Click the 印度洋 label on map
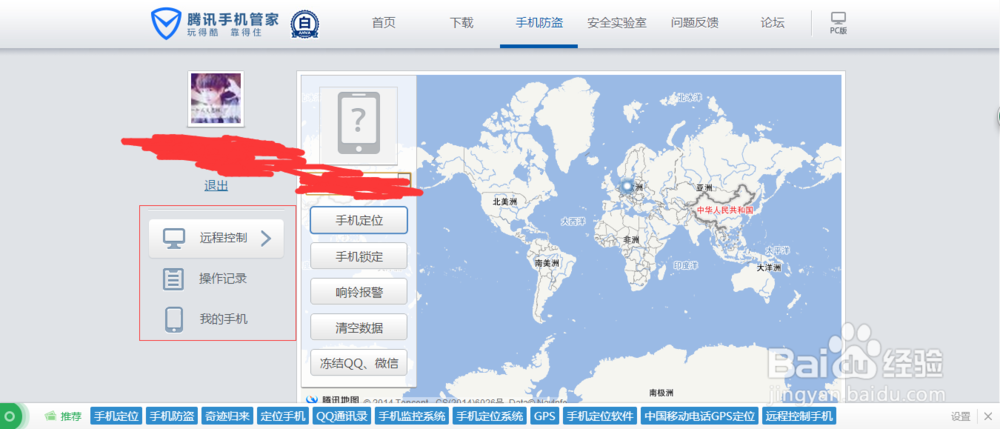The width and height of the screenshot is (1000, 429). click(686, 264)
